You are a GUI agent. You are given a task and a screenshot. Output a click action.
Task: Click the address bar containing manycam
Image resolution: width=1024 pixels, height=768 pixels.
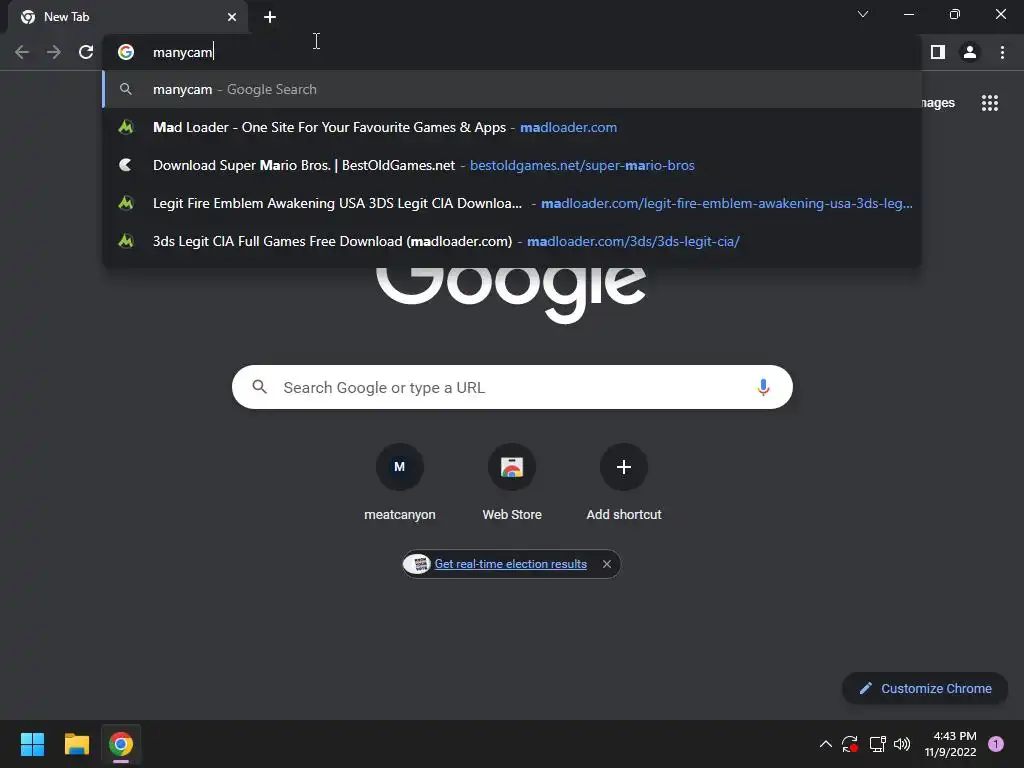coord(512,52)
